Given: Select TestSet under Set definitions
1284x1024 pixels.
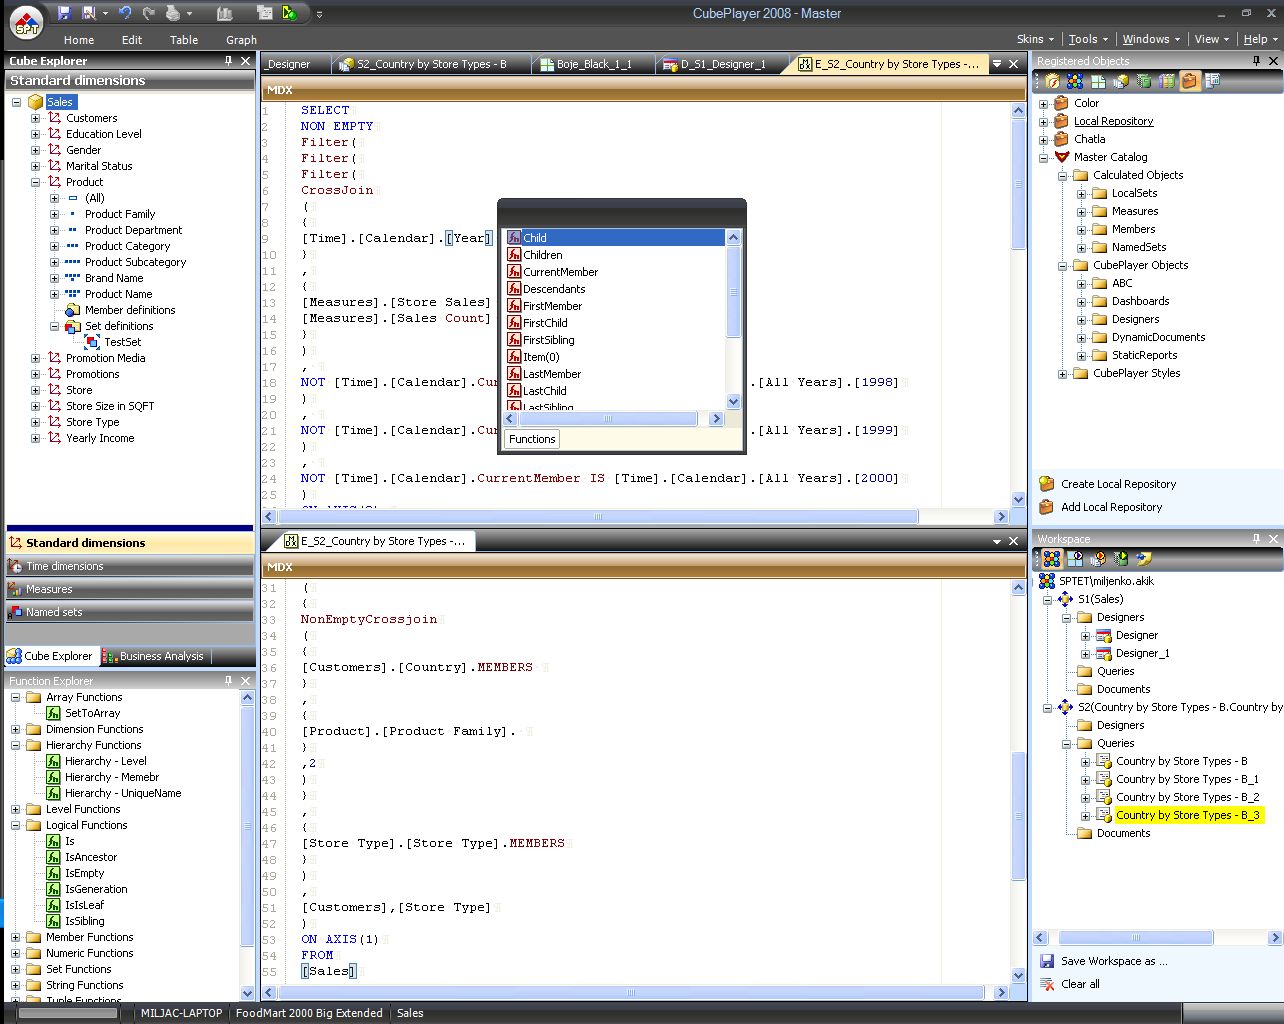Looking at the screenshot, I should point(122,342).
